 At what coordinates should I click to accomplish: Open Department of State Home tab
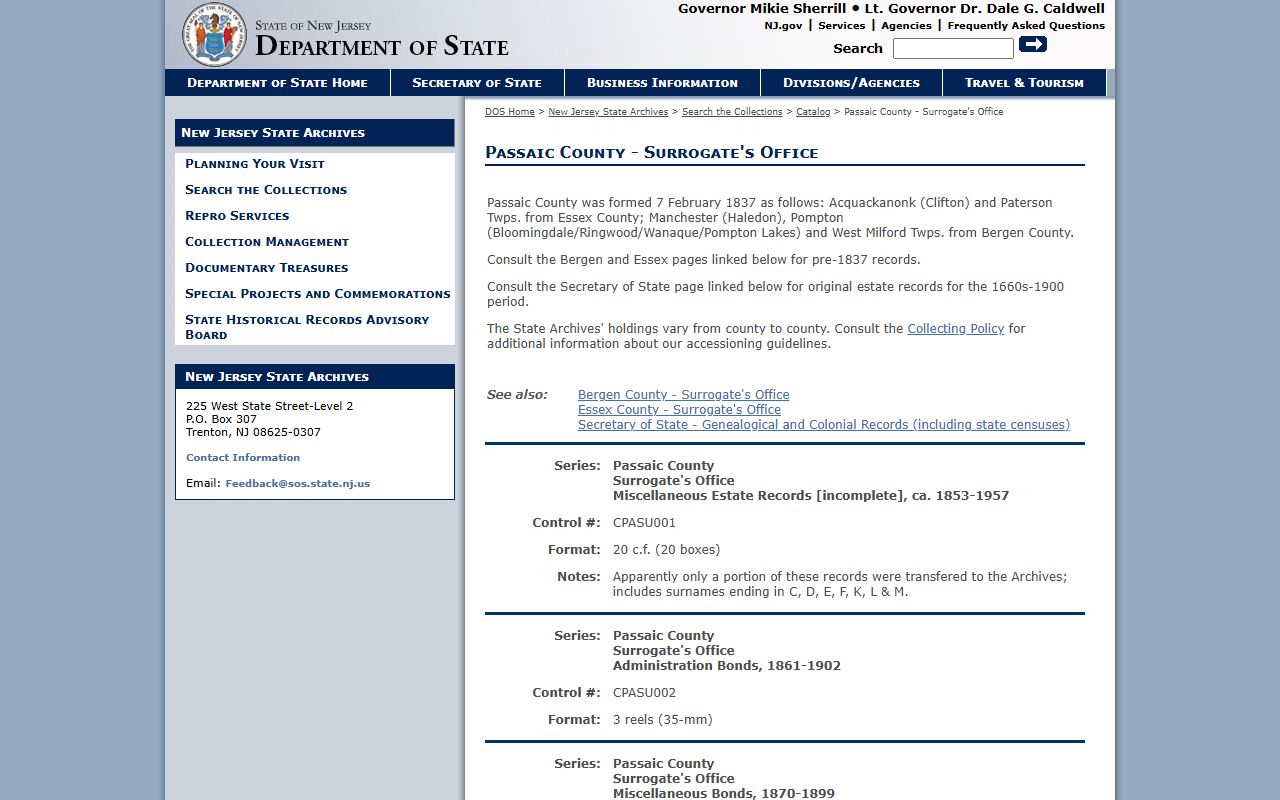tap(277, 83)
